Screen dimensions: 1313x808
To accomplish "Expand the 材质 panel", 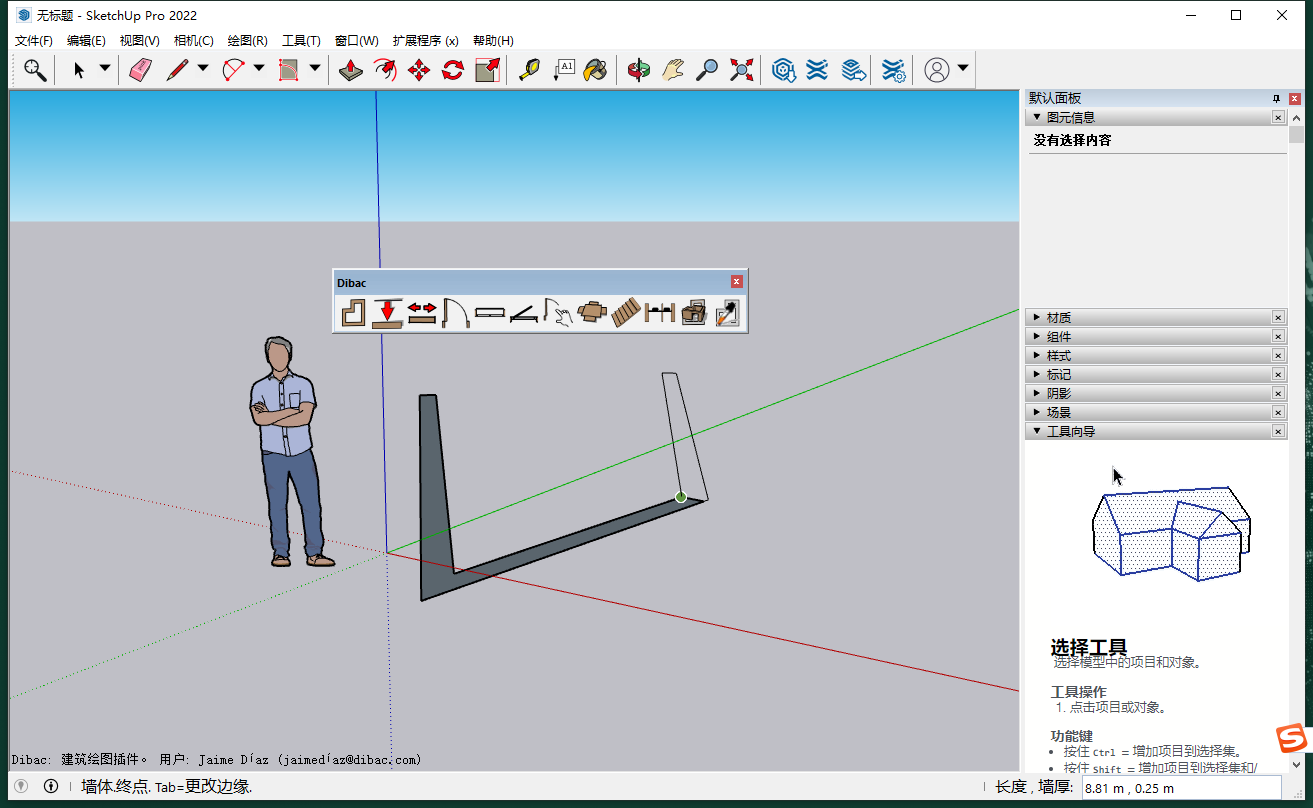I will tap(1037, 317).
